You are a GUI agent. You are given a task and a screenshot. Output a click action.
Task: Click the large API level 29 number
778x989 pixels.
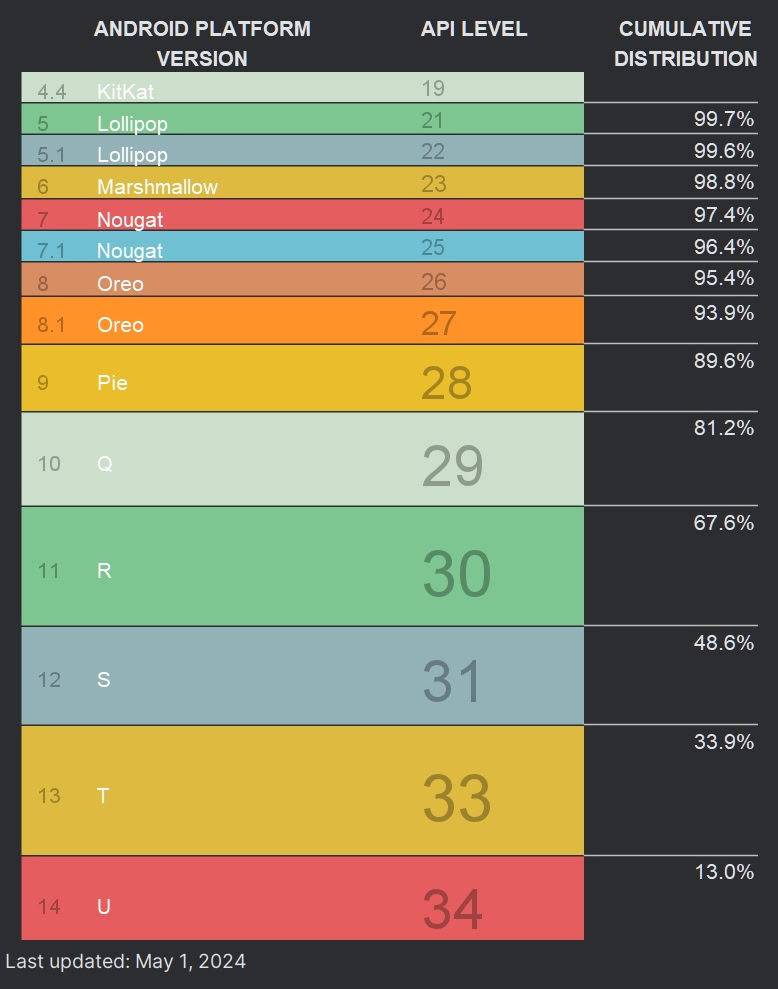click(452, 465)
